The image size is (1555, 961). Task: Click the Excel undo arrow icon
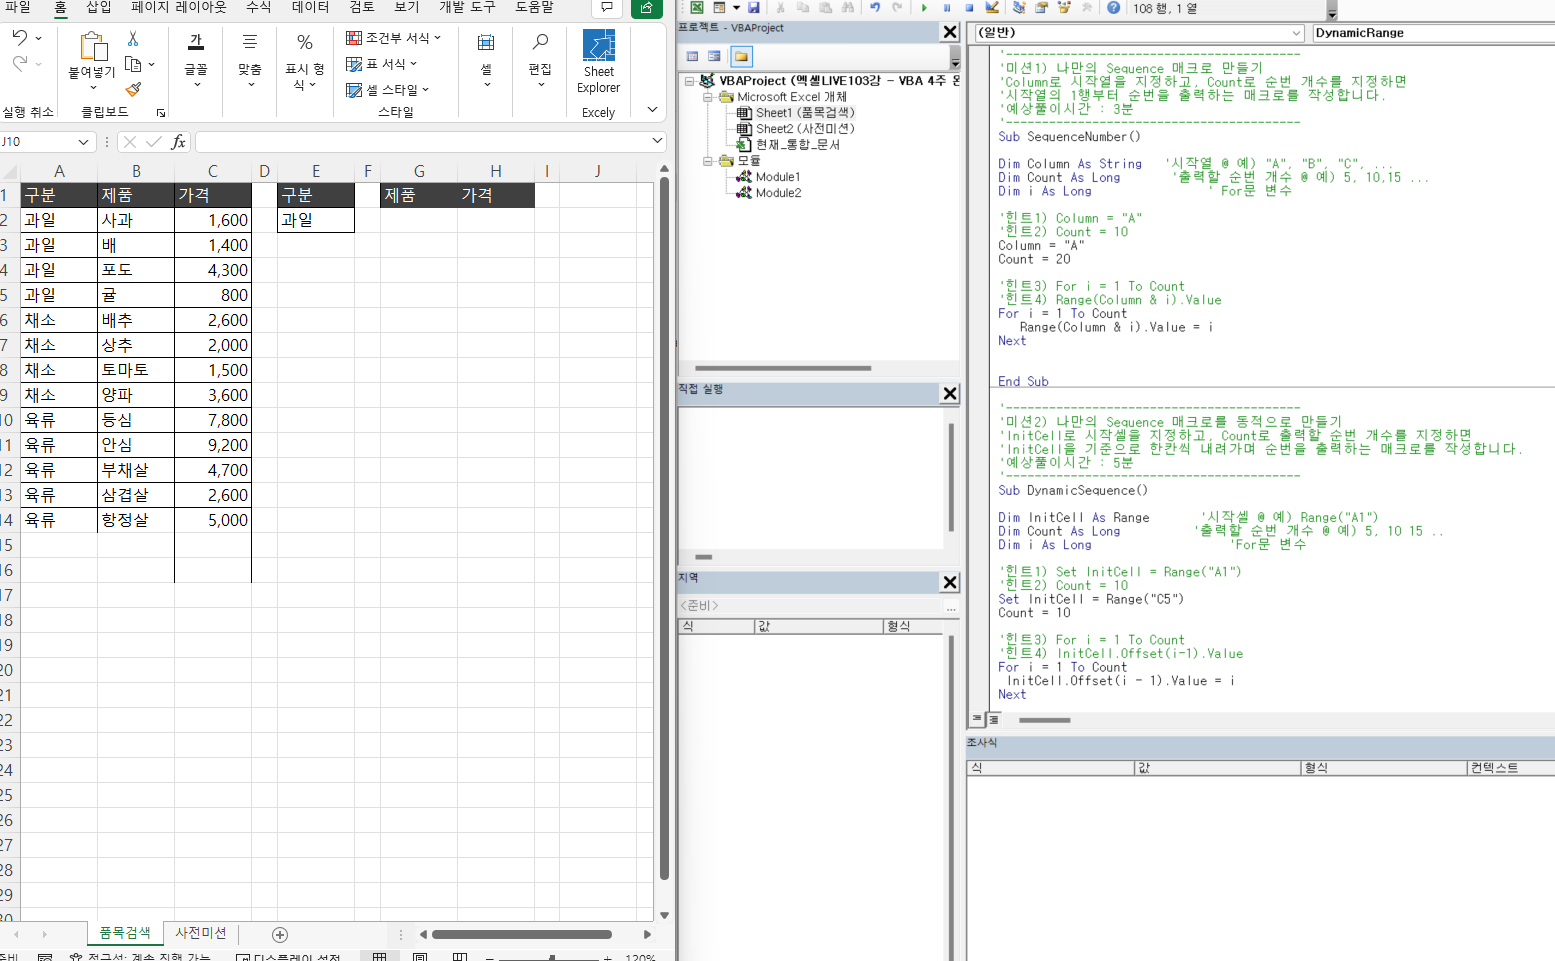click(20, 37)
